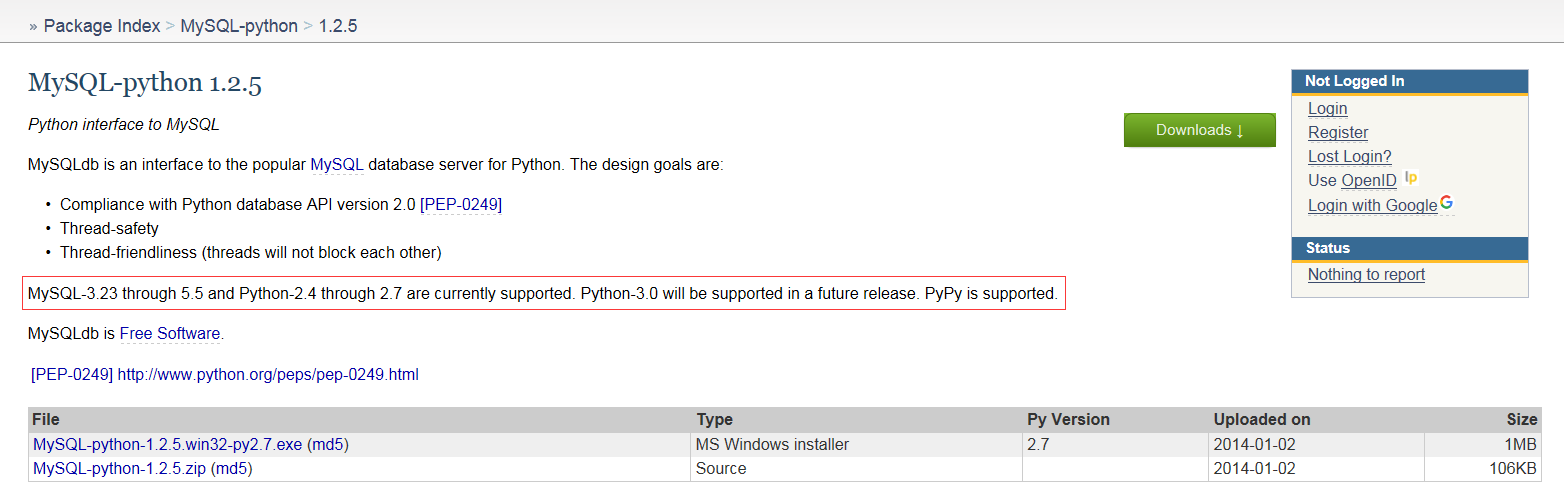This screenshot has height=492, width=1564.
Task: Click the Lost Login? link
Action: pyautogui.click(x=1349, y=156)
